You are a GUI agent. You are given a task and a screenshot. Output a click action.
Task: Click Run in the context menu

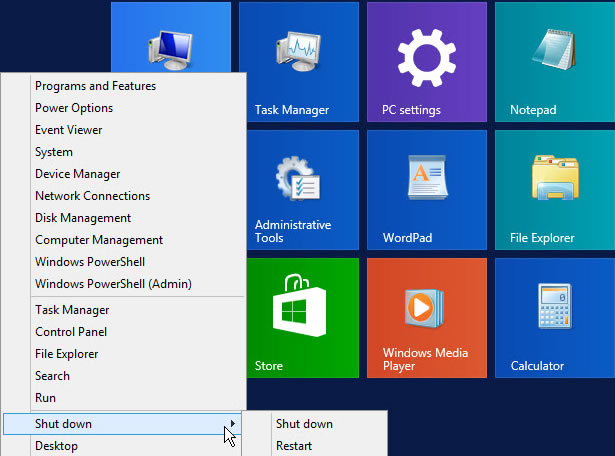click(x=45, y=398)
